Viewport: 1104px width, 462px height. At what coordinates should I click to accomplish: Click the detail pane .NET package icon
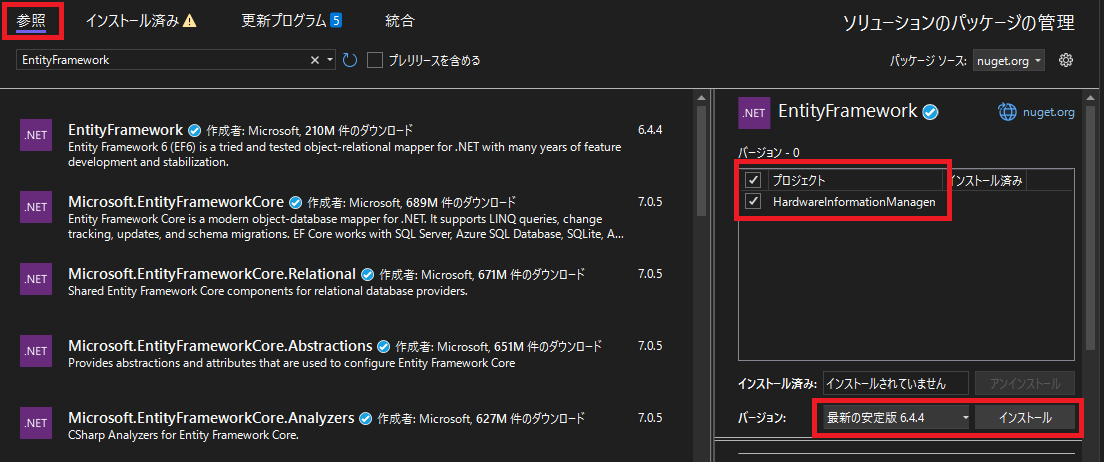[x=754, y=113]
